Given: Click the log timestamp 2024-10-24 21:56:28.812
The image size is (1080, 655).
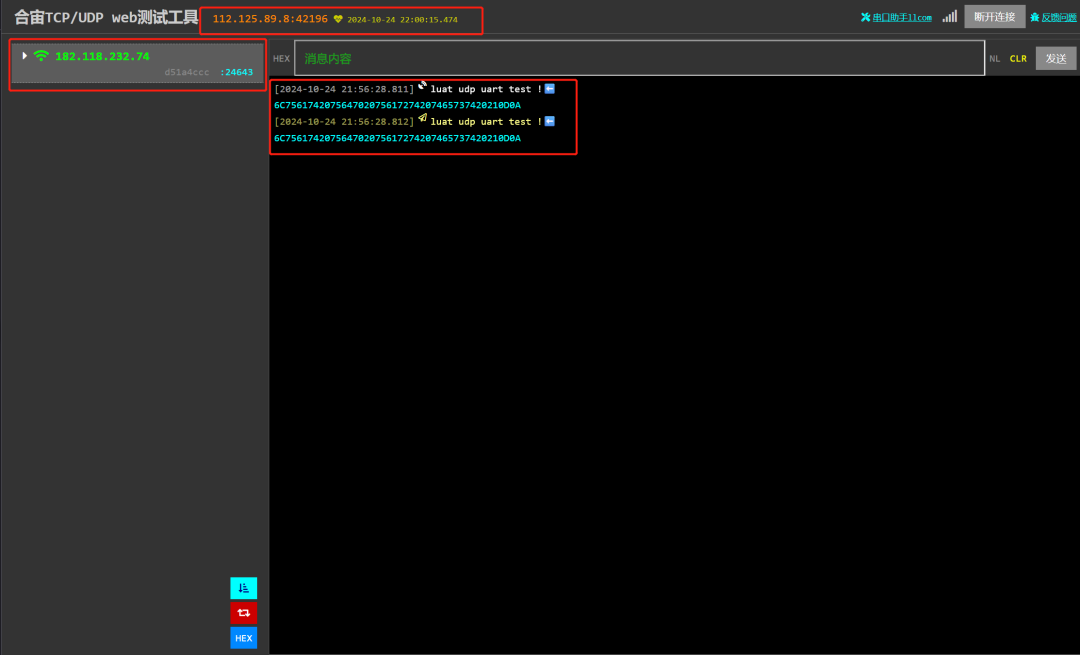Looking at the screenshot, I should click(344, 121).
